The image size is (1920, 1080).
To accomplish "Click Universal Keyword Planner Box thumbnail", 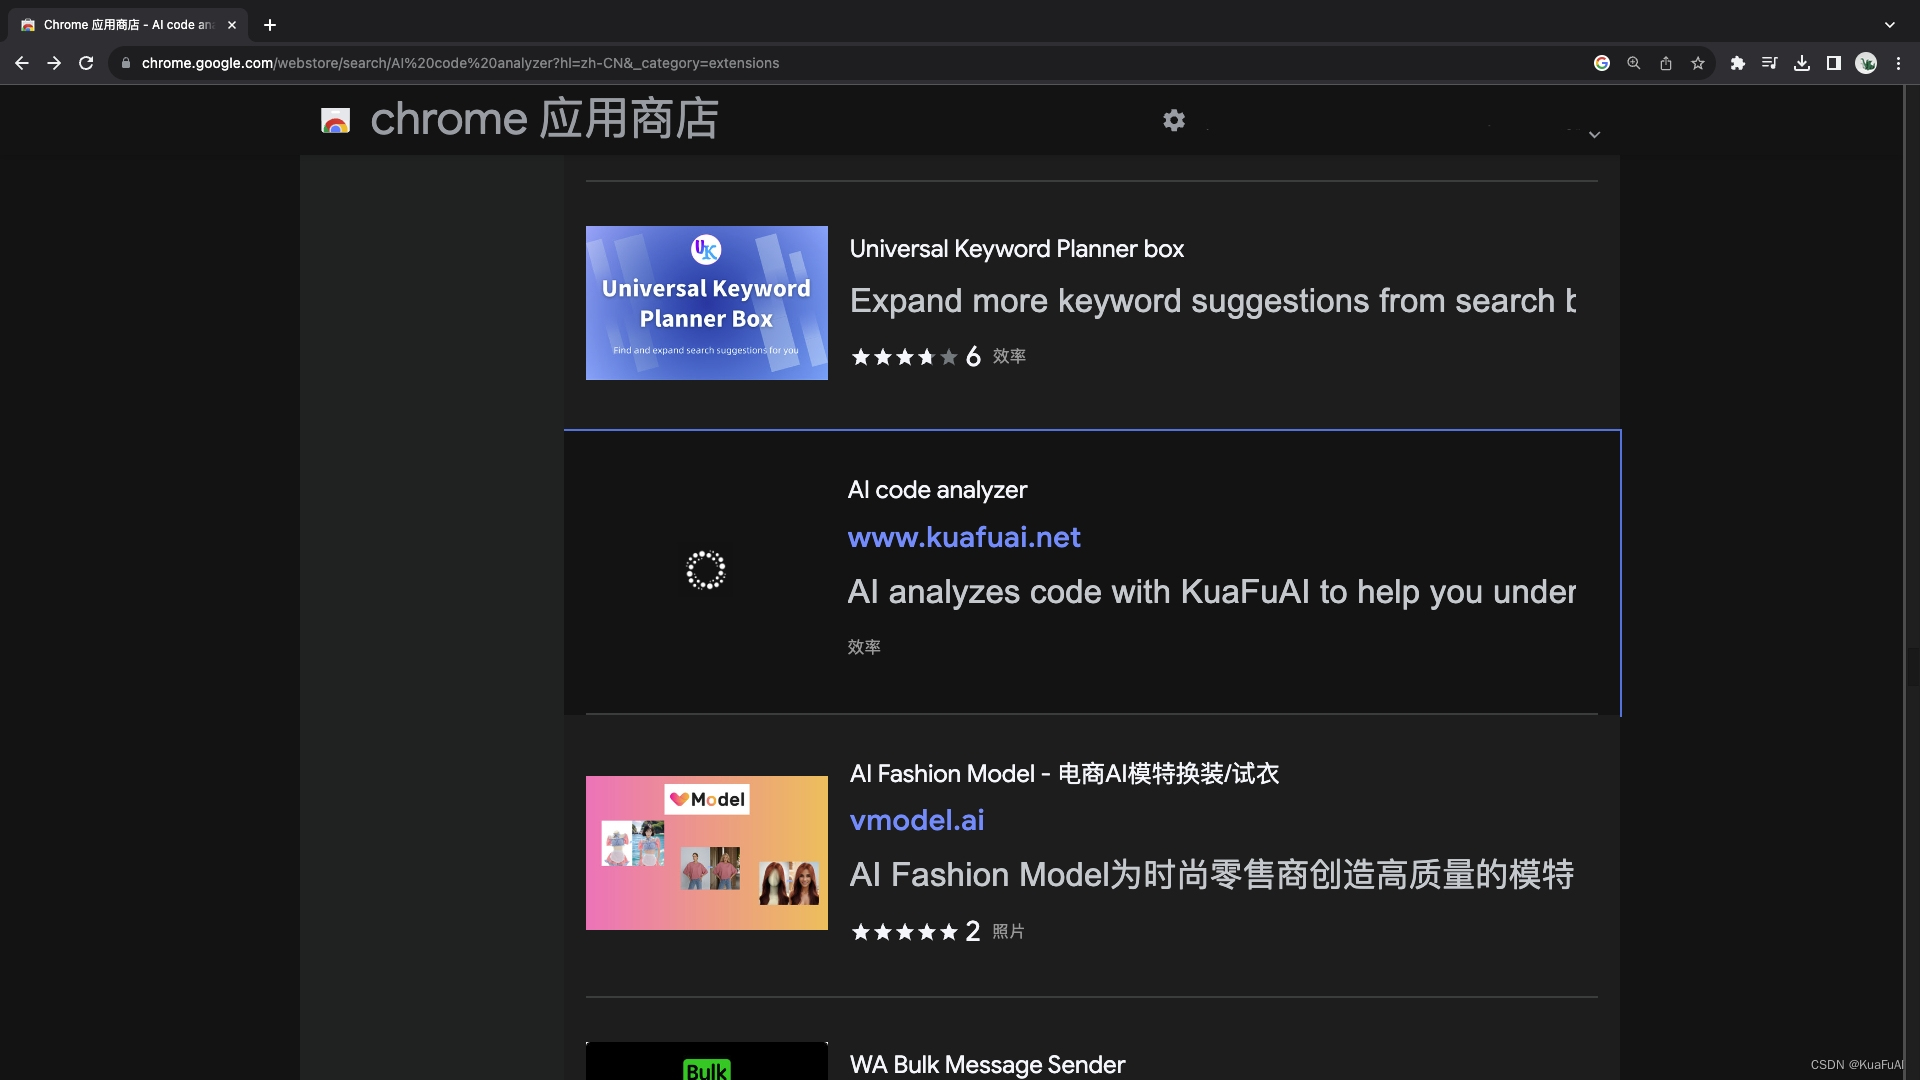I will coord(706,302).
